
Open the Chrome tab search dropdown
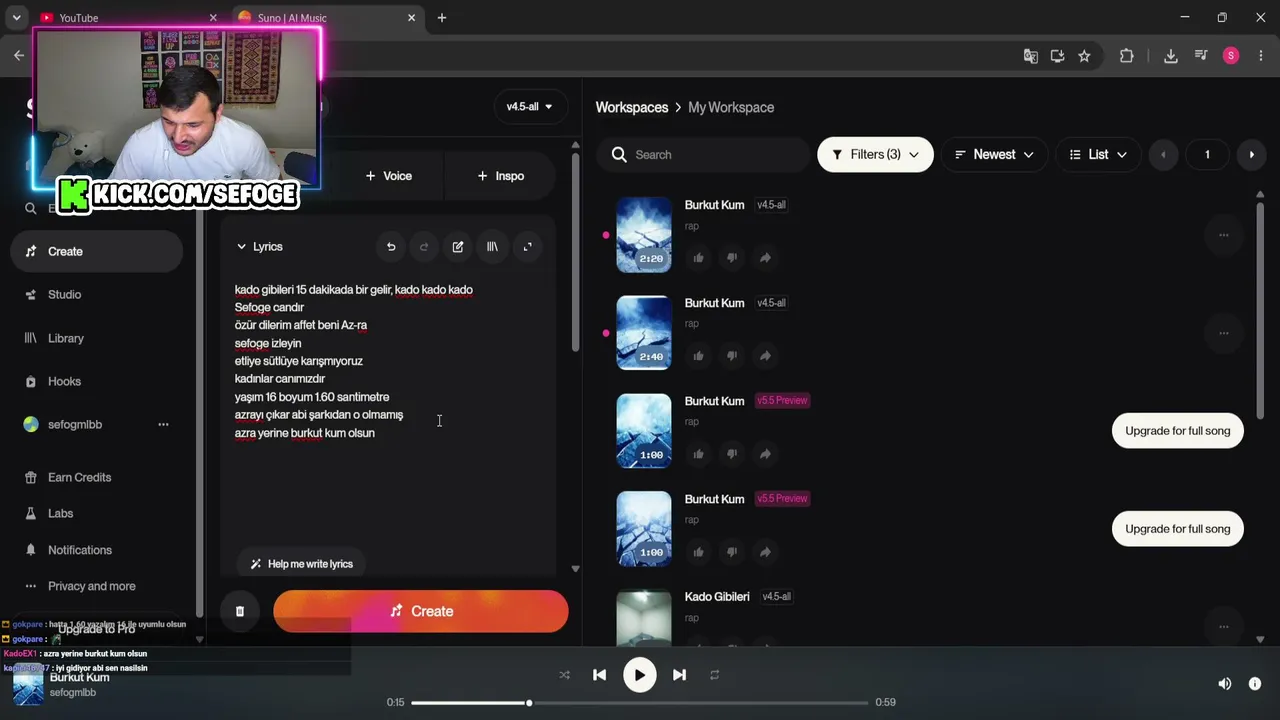click(x=16, y=18)
